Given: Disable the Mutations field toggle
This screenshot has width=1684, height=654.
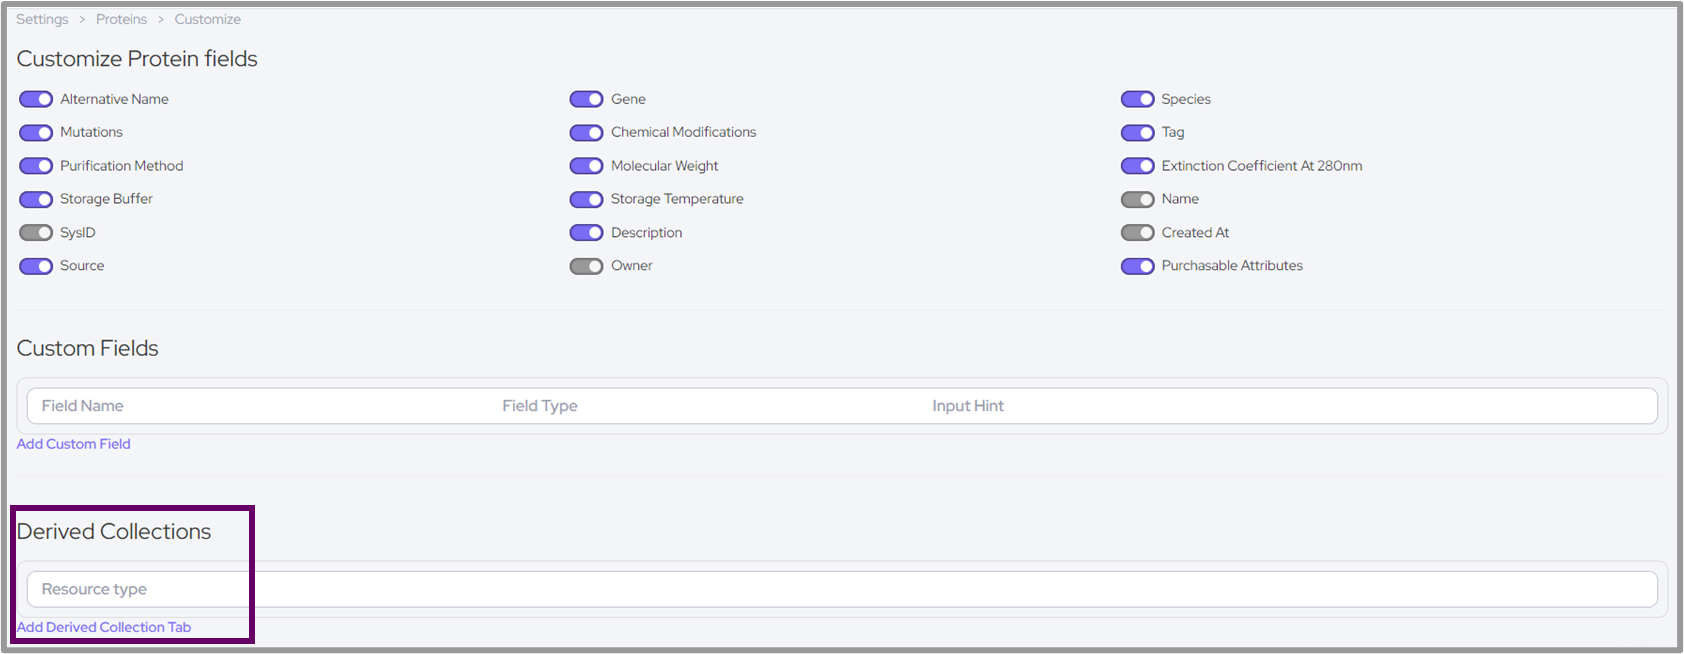Looking at the screenshot, I should 36,133.
